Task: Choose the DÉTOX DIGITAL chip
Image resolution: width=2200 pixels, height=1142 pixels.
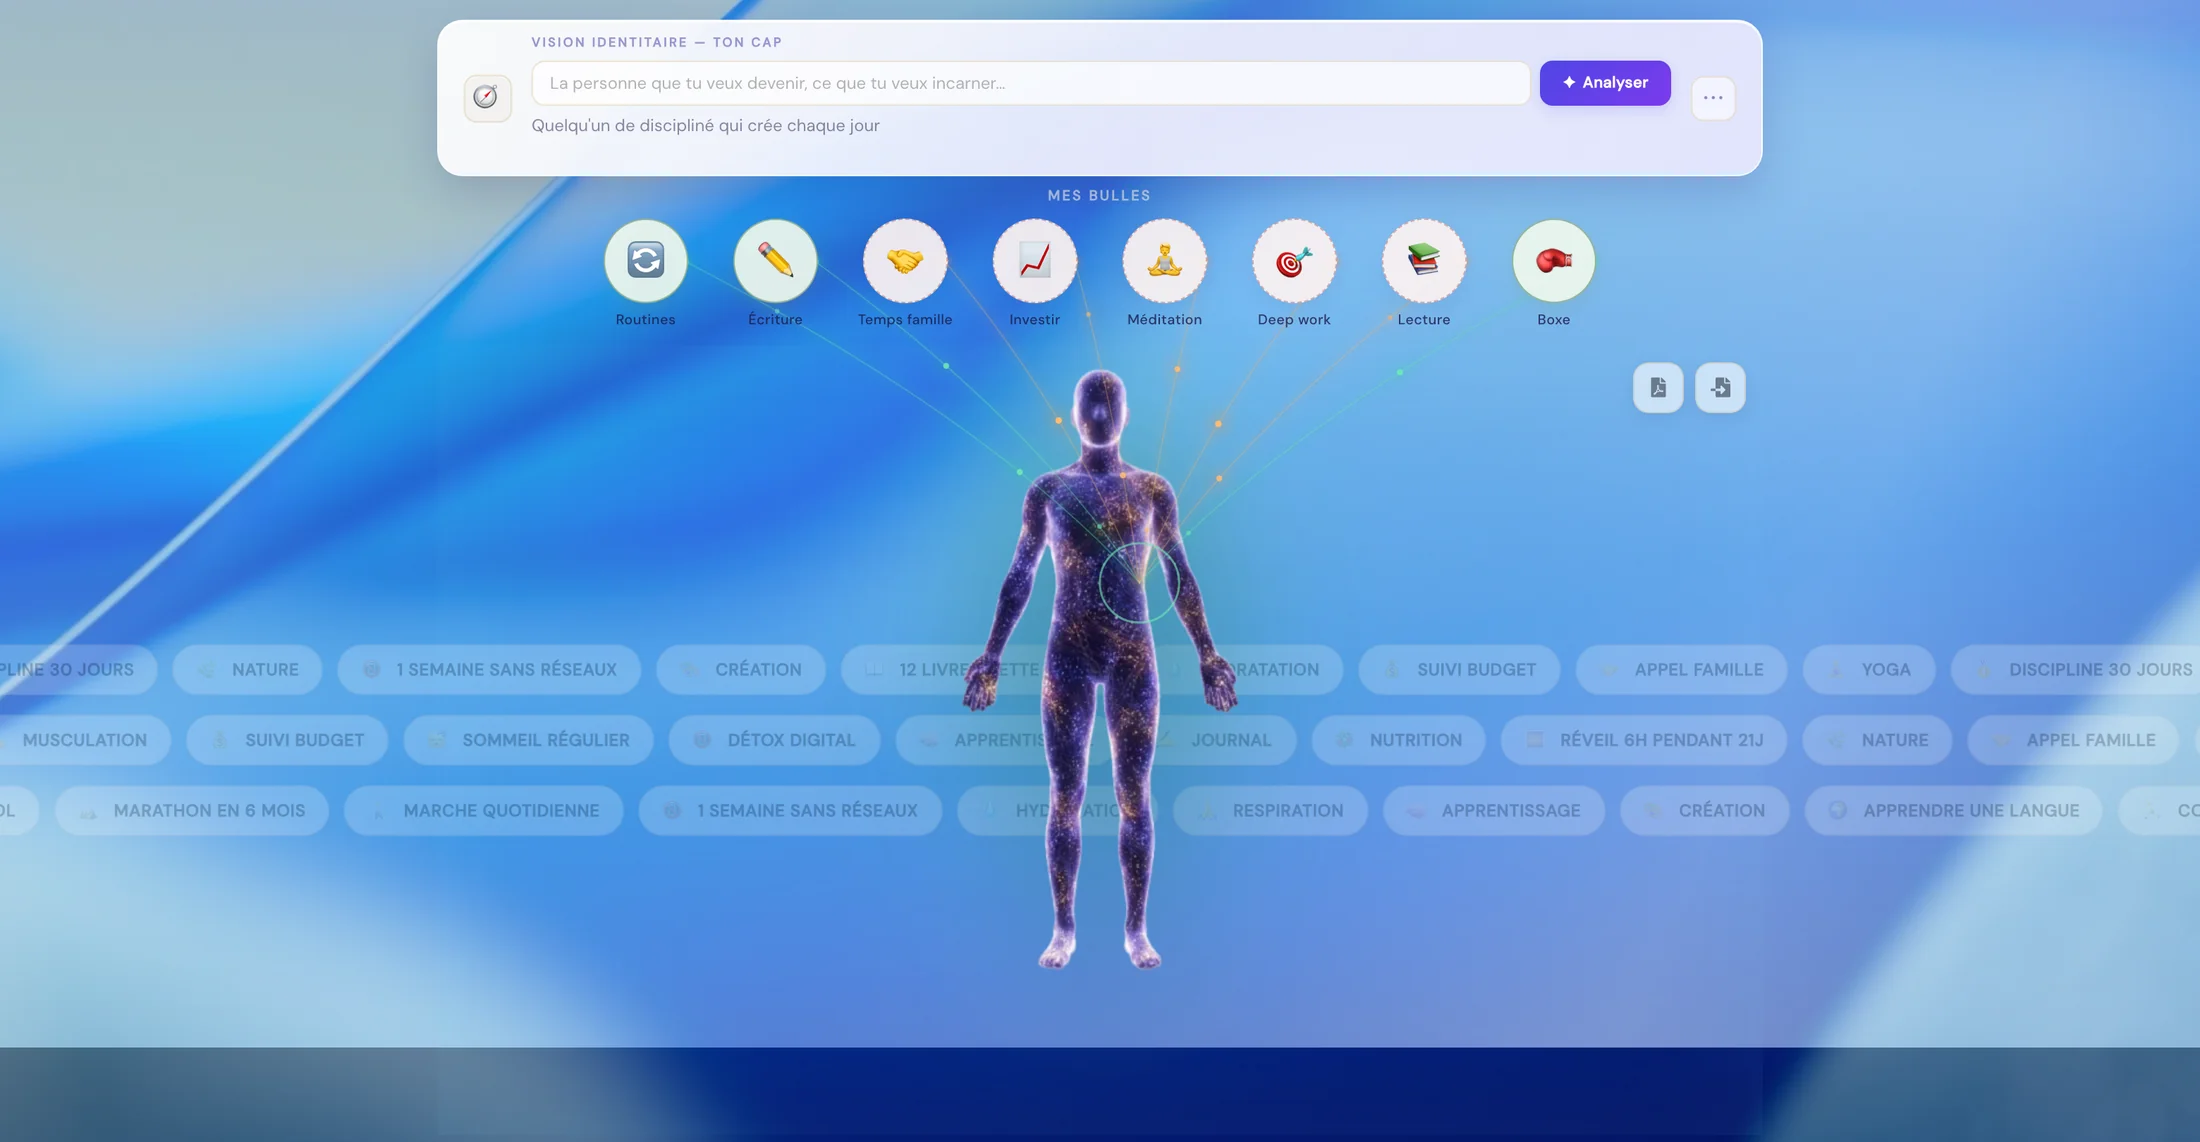Action: (x=774, y=740)
